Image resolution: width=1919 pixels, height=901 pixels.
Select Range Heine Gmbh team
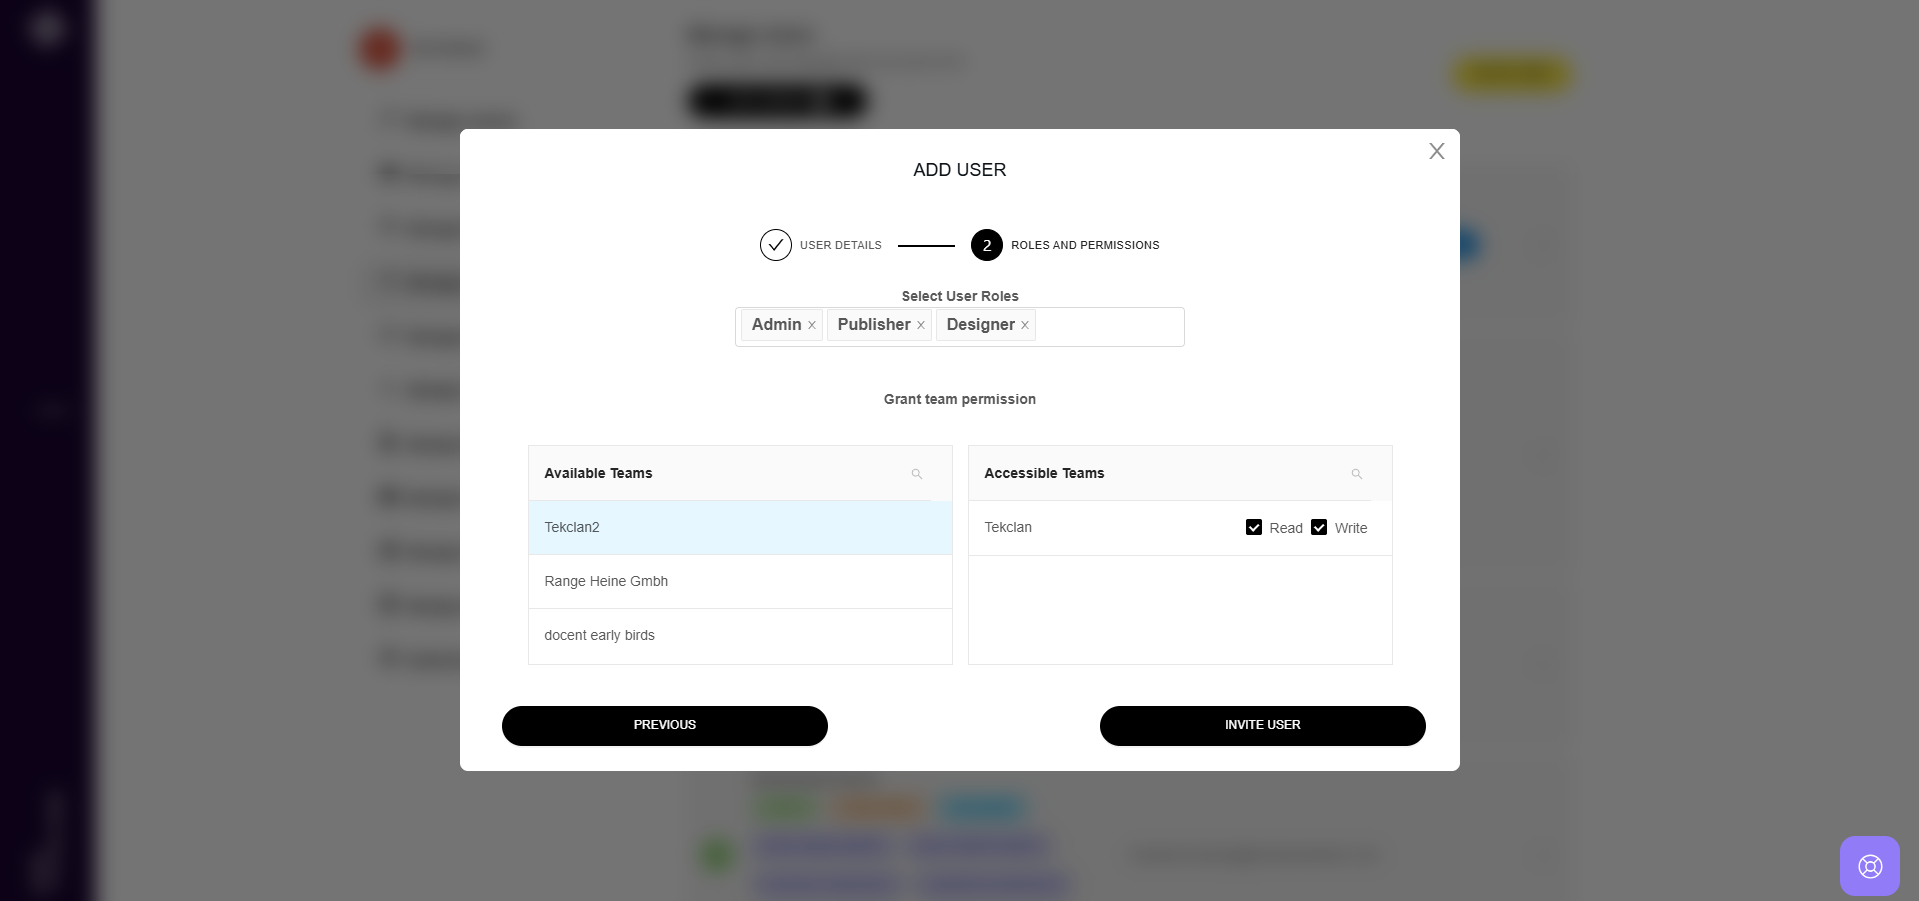[606, 581]
